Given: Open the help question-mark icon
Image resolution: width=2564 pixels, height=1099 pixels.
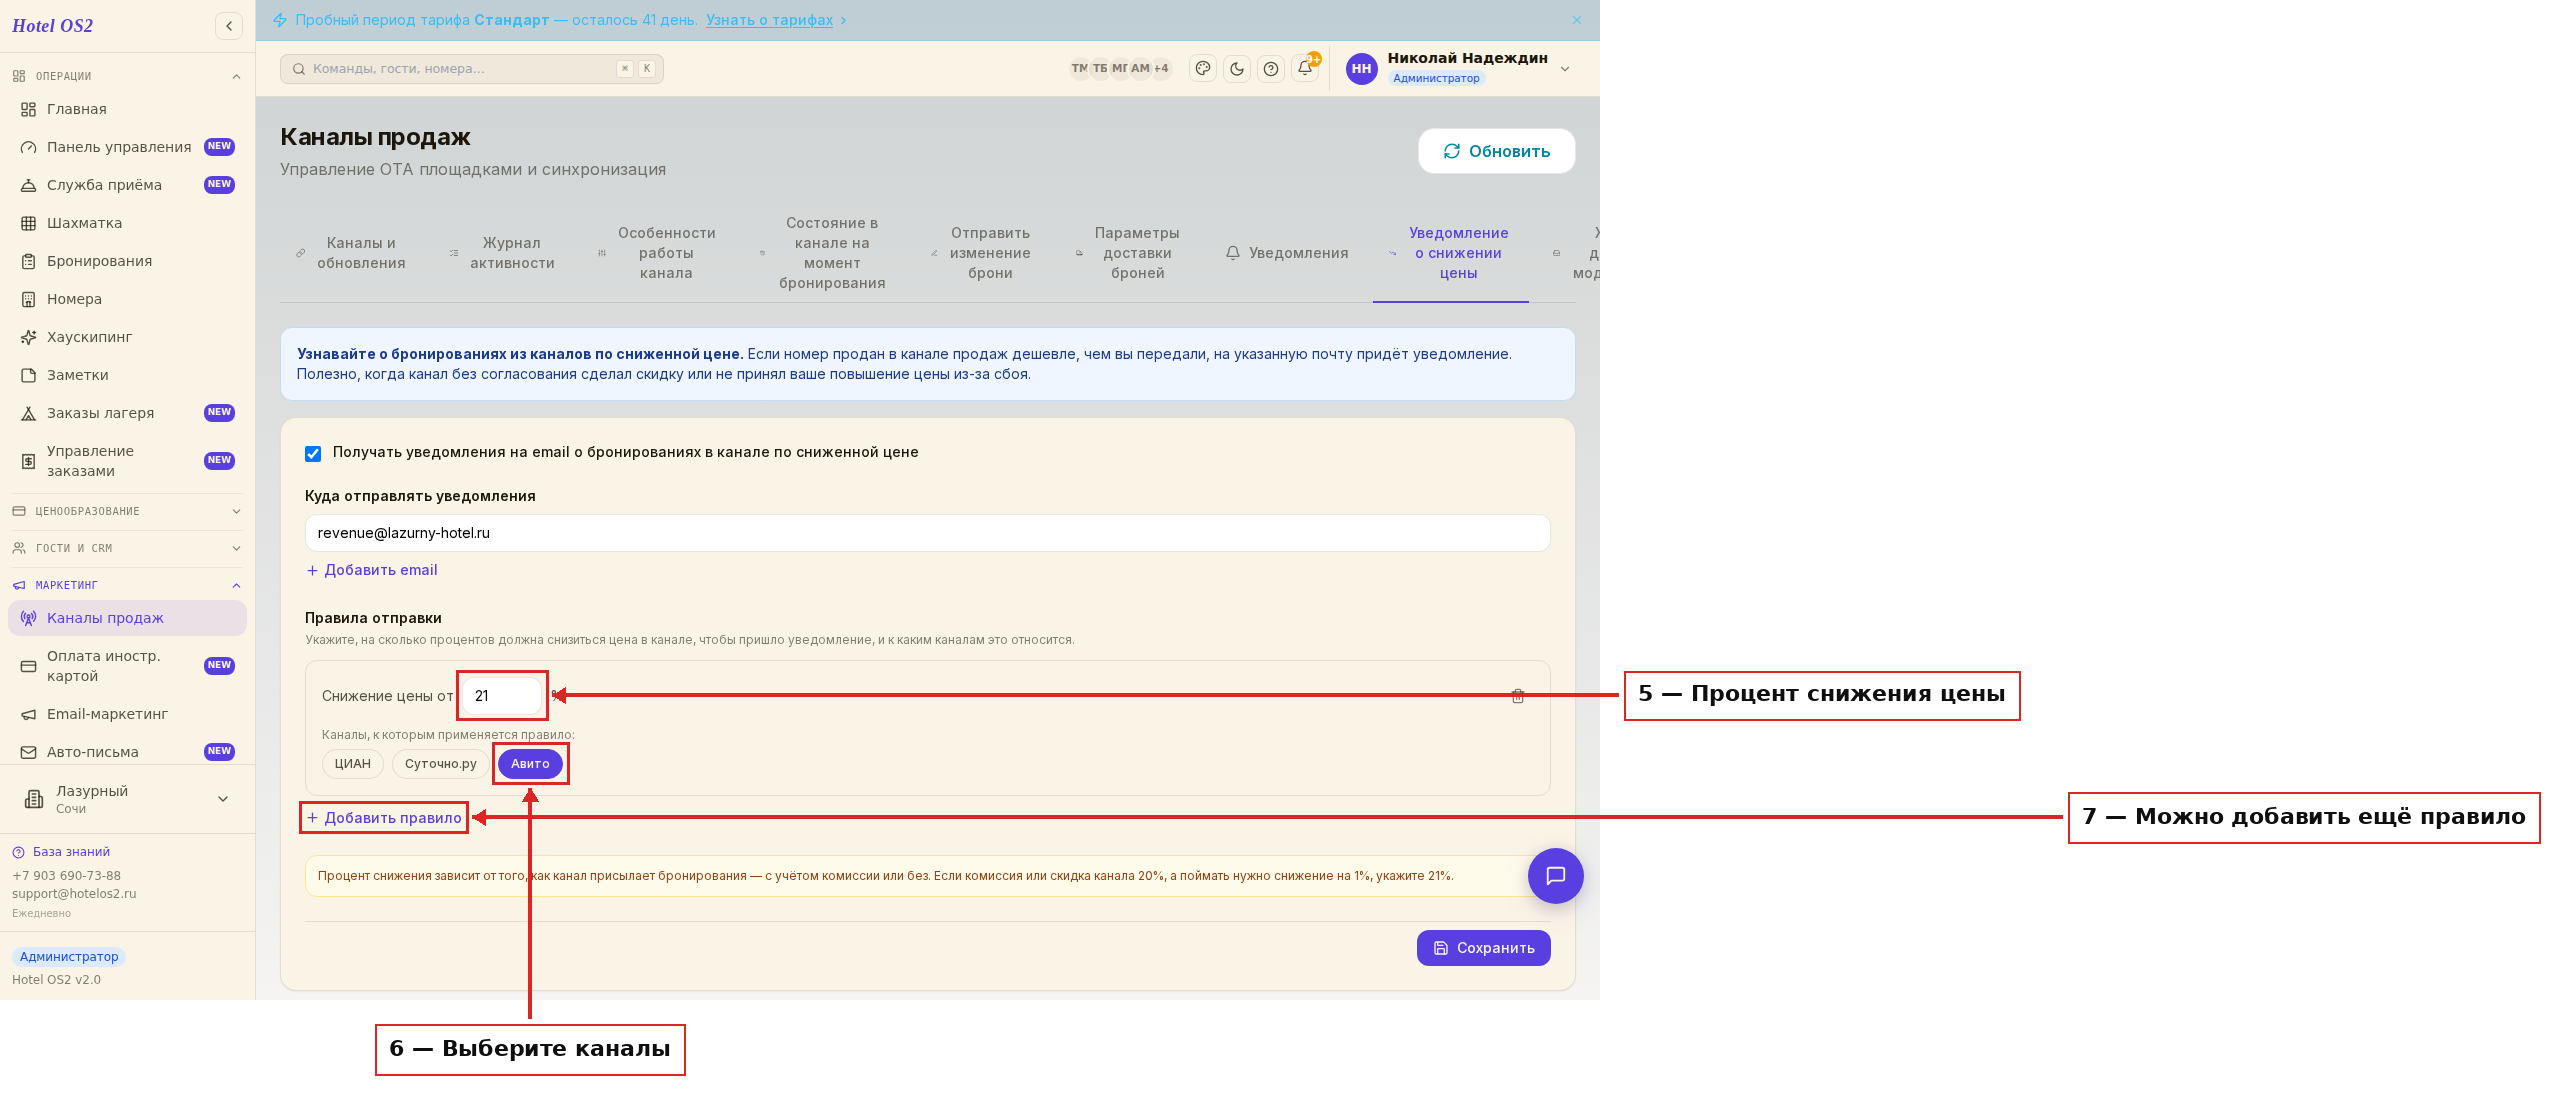Looking at the screenshot, I should [x=1271, y=69].
